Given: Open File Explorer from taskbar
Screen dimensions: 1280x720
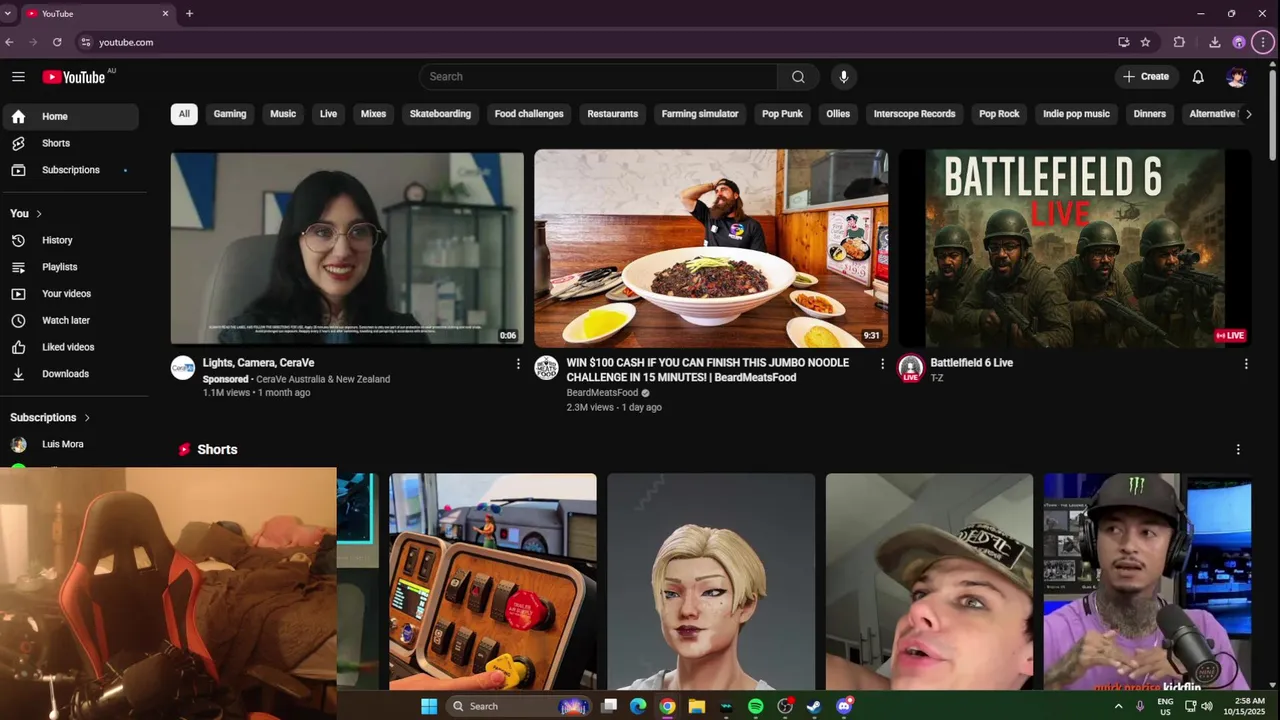Looking at the screenshot, I should tap(697, 706).
